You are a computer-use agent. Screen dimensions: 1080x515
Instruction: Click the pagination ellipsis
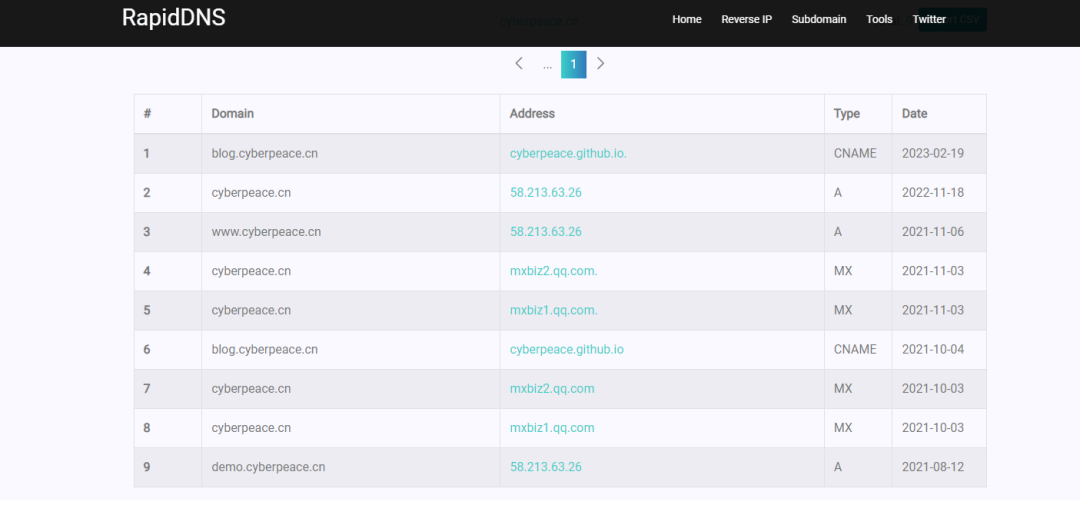point(547,64)
